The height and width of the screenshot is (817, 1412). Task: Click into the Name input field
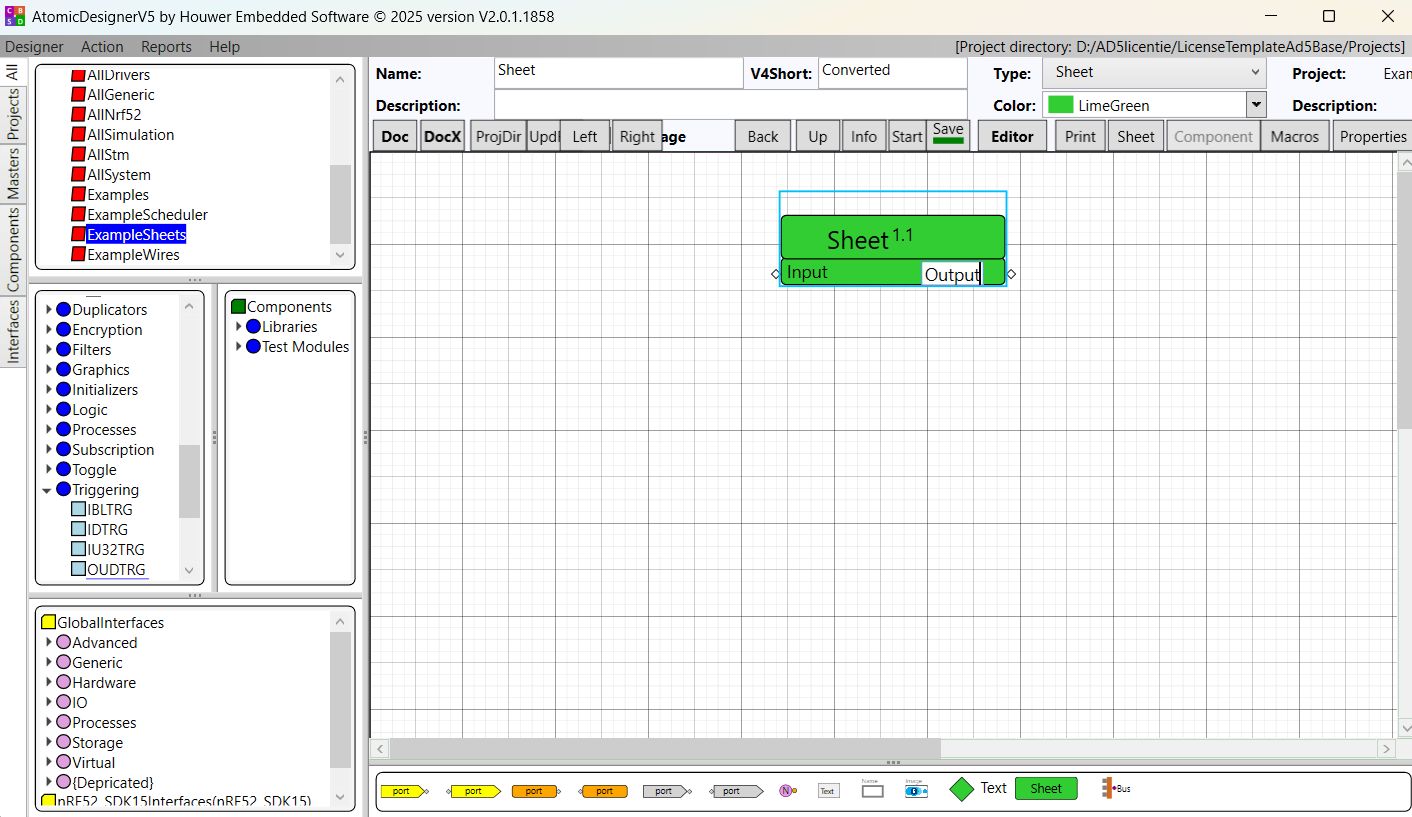pos(618,72)
